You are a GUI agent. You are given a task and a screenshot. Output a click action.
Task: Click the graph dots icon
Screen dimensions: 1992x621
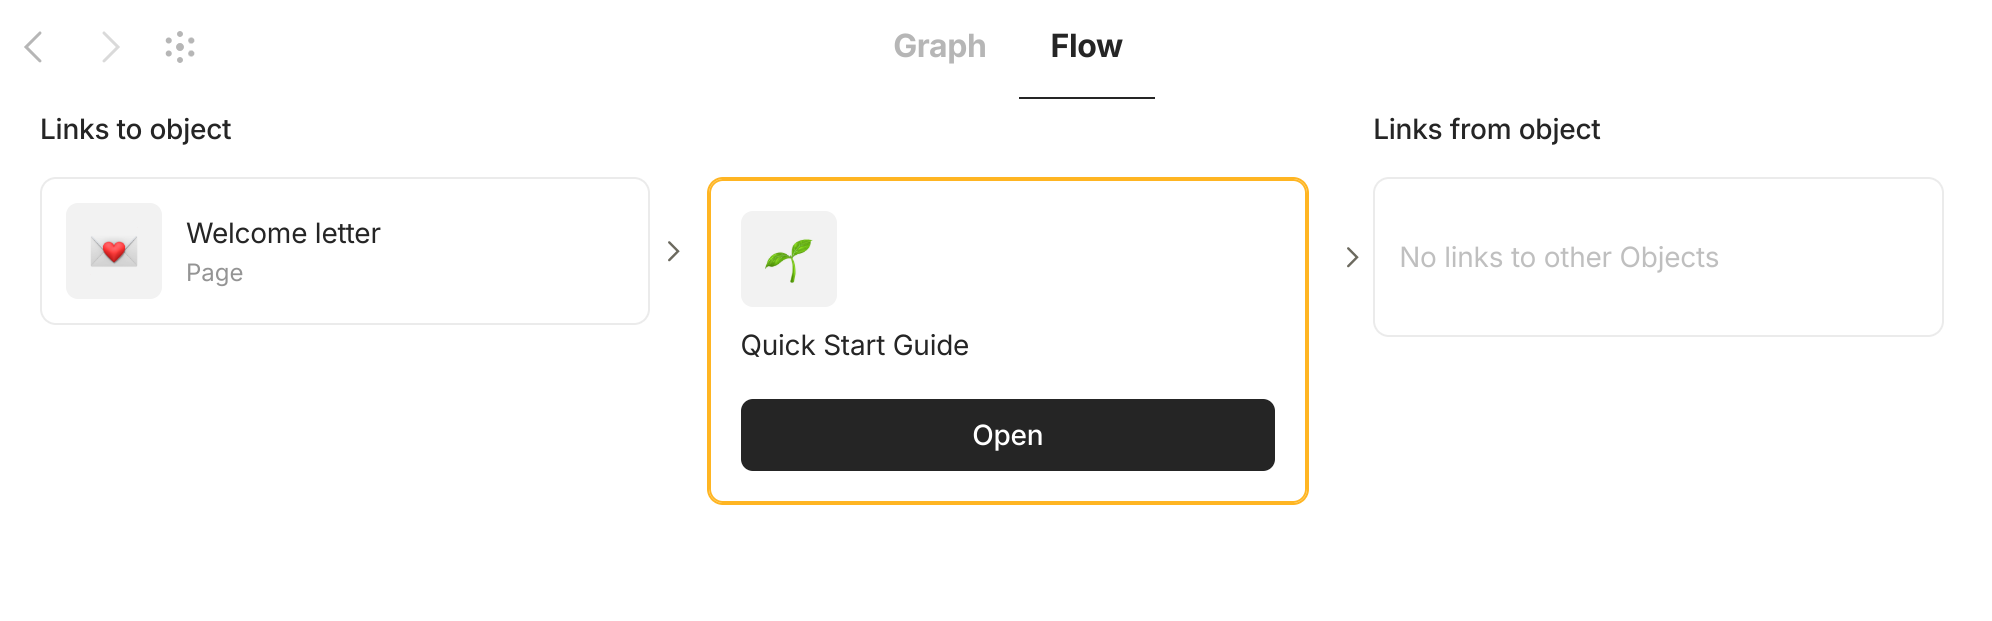(180, 47)
